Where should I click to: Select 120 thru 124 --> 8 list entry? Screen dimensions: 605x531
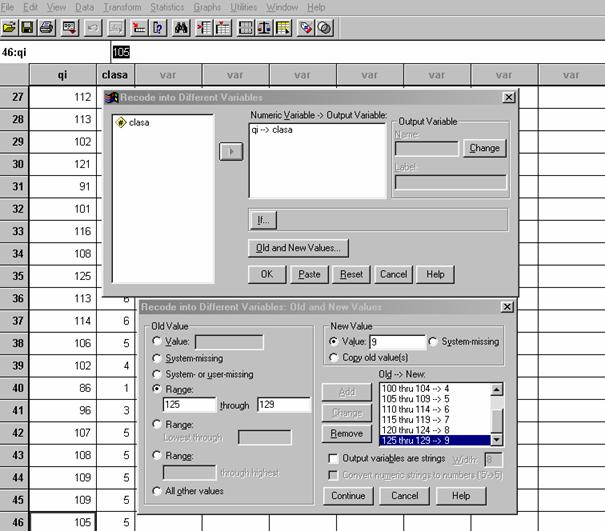[x=432, y=429]
